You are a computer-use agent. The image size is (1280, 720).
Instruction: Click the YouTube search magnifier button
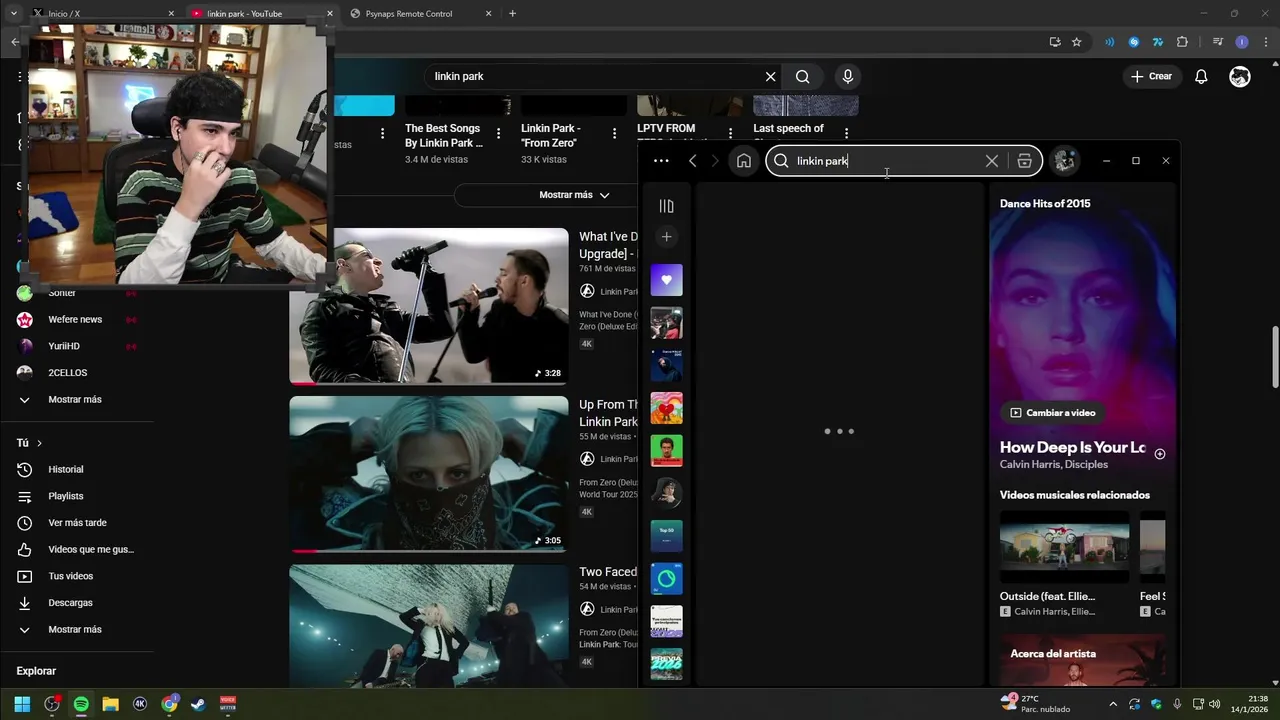(x=803, y=77)
